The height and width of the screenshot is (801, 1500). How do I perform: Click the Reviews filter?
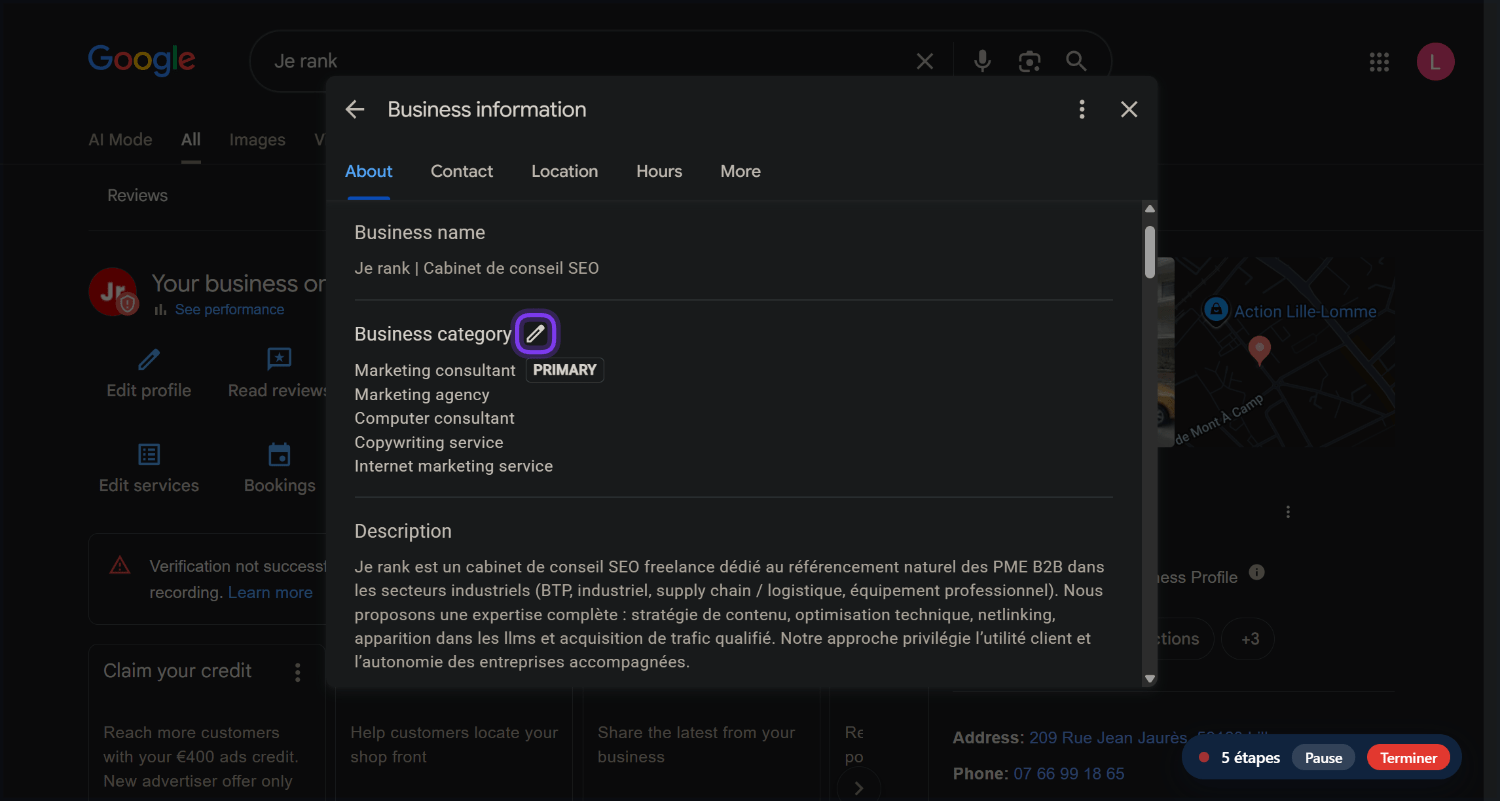(138, 195)
